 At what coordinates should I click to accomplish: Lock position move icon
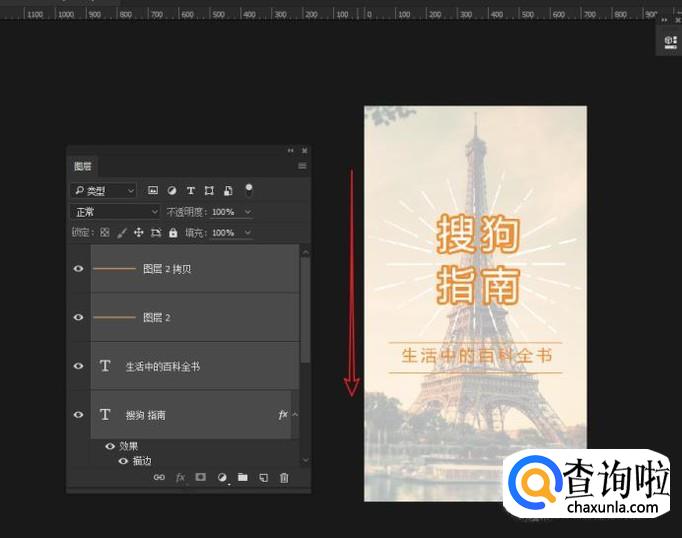coord(138,232)
